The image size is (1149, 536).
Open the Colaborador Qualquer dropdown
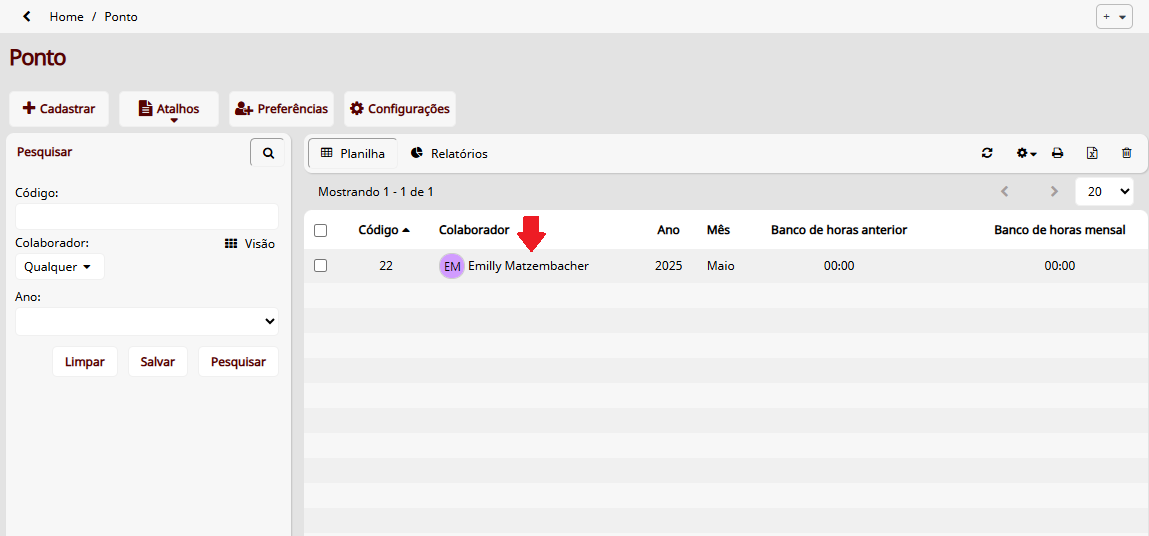coord(60,267)
